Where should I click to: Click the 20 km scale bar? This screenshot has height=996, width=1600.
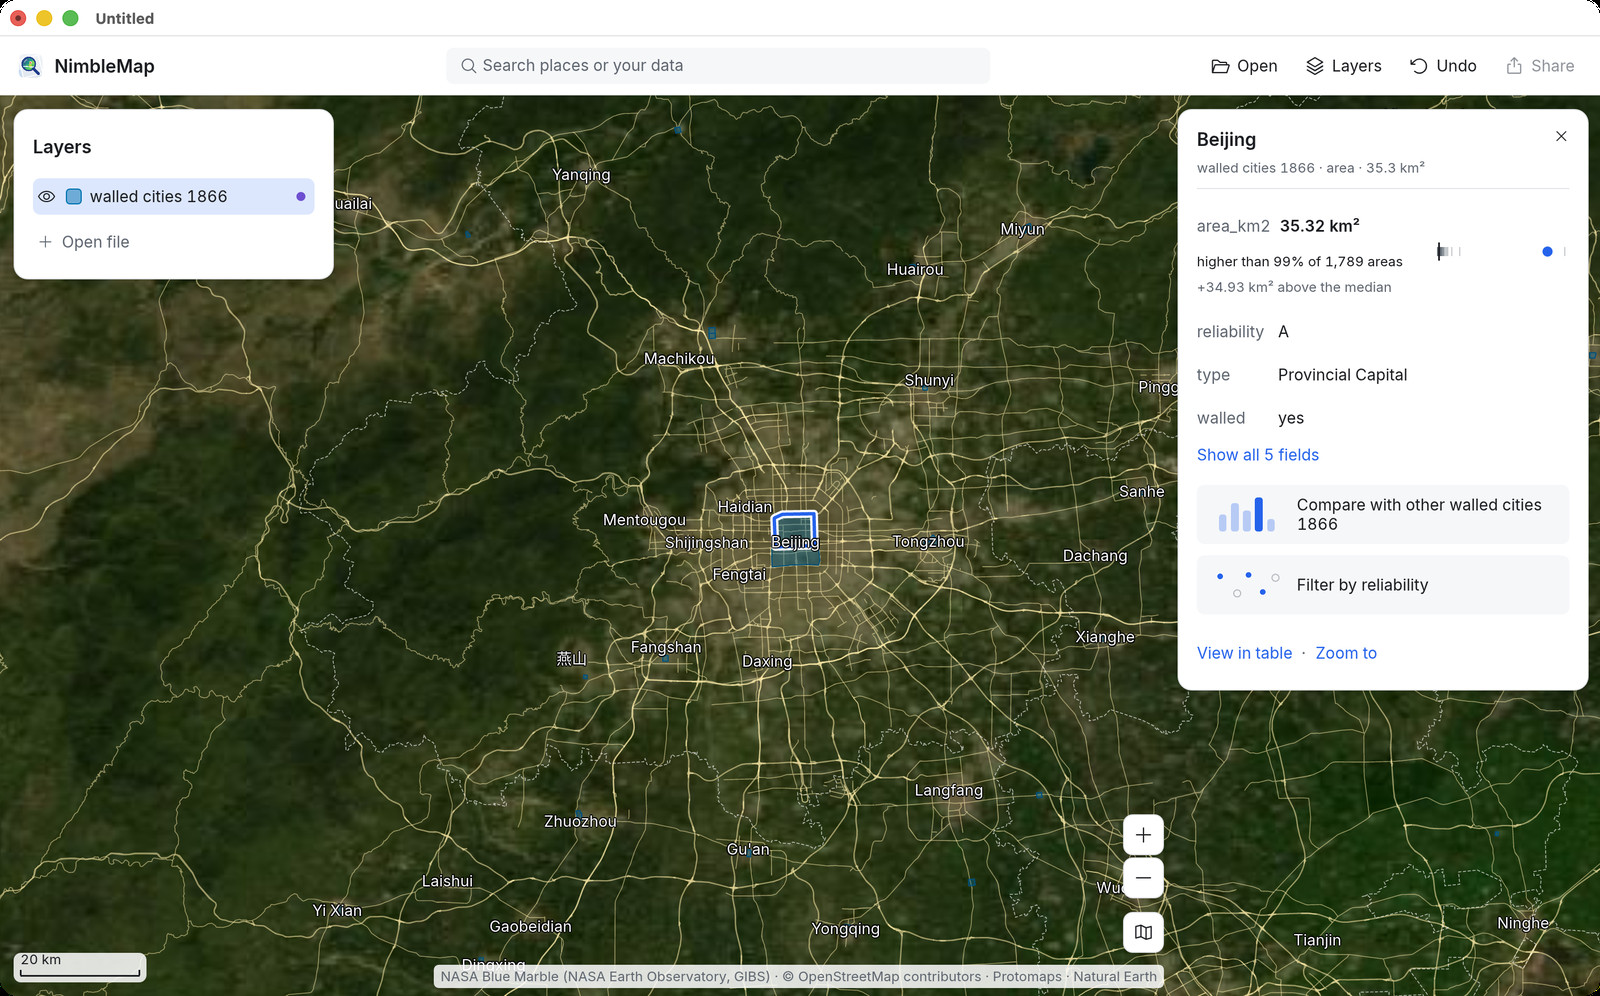tap(80, 966)
